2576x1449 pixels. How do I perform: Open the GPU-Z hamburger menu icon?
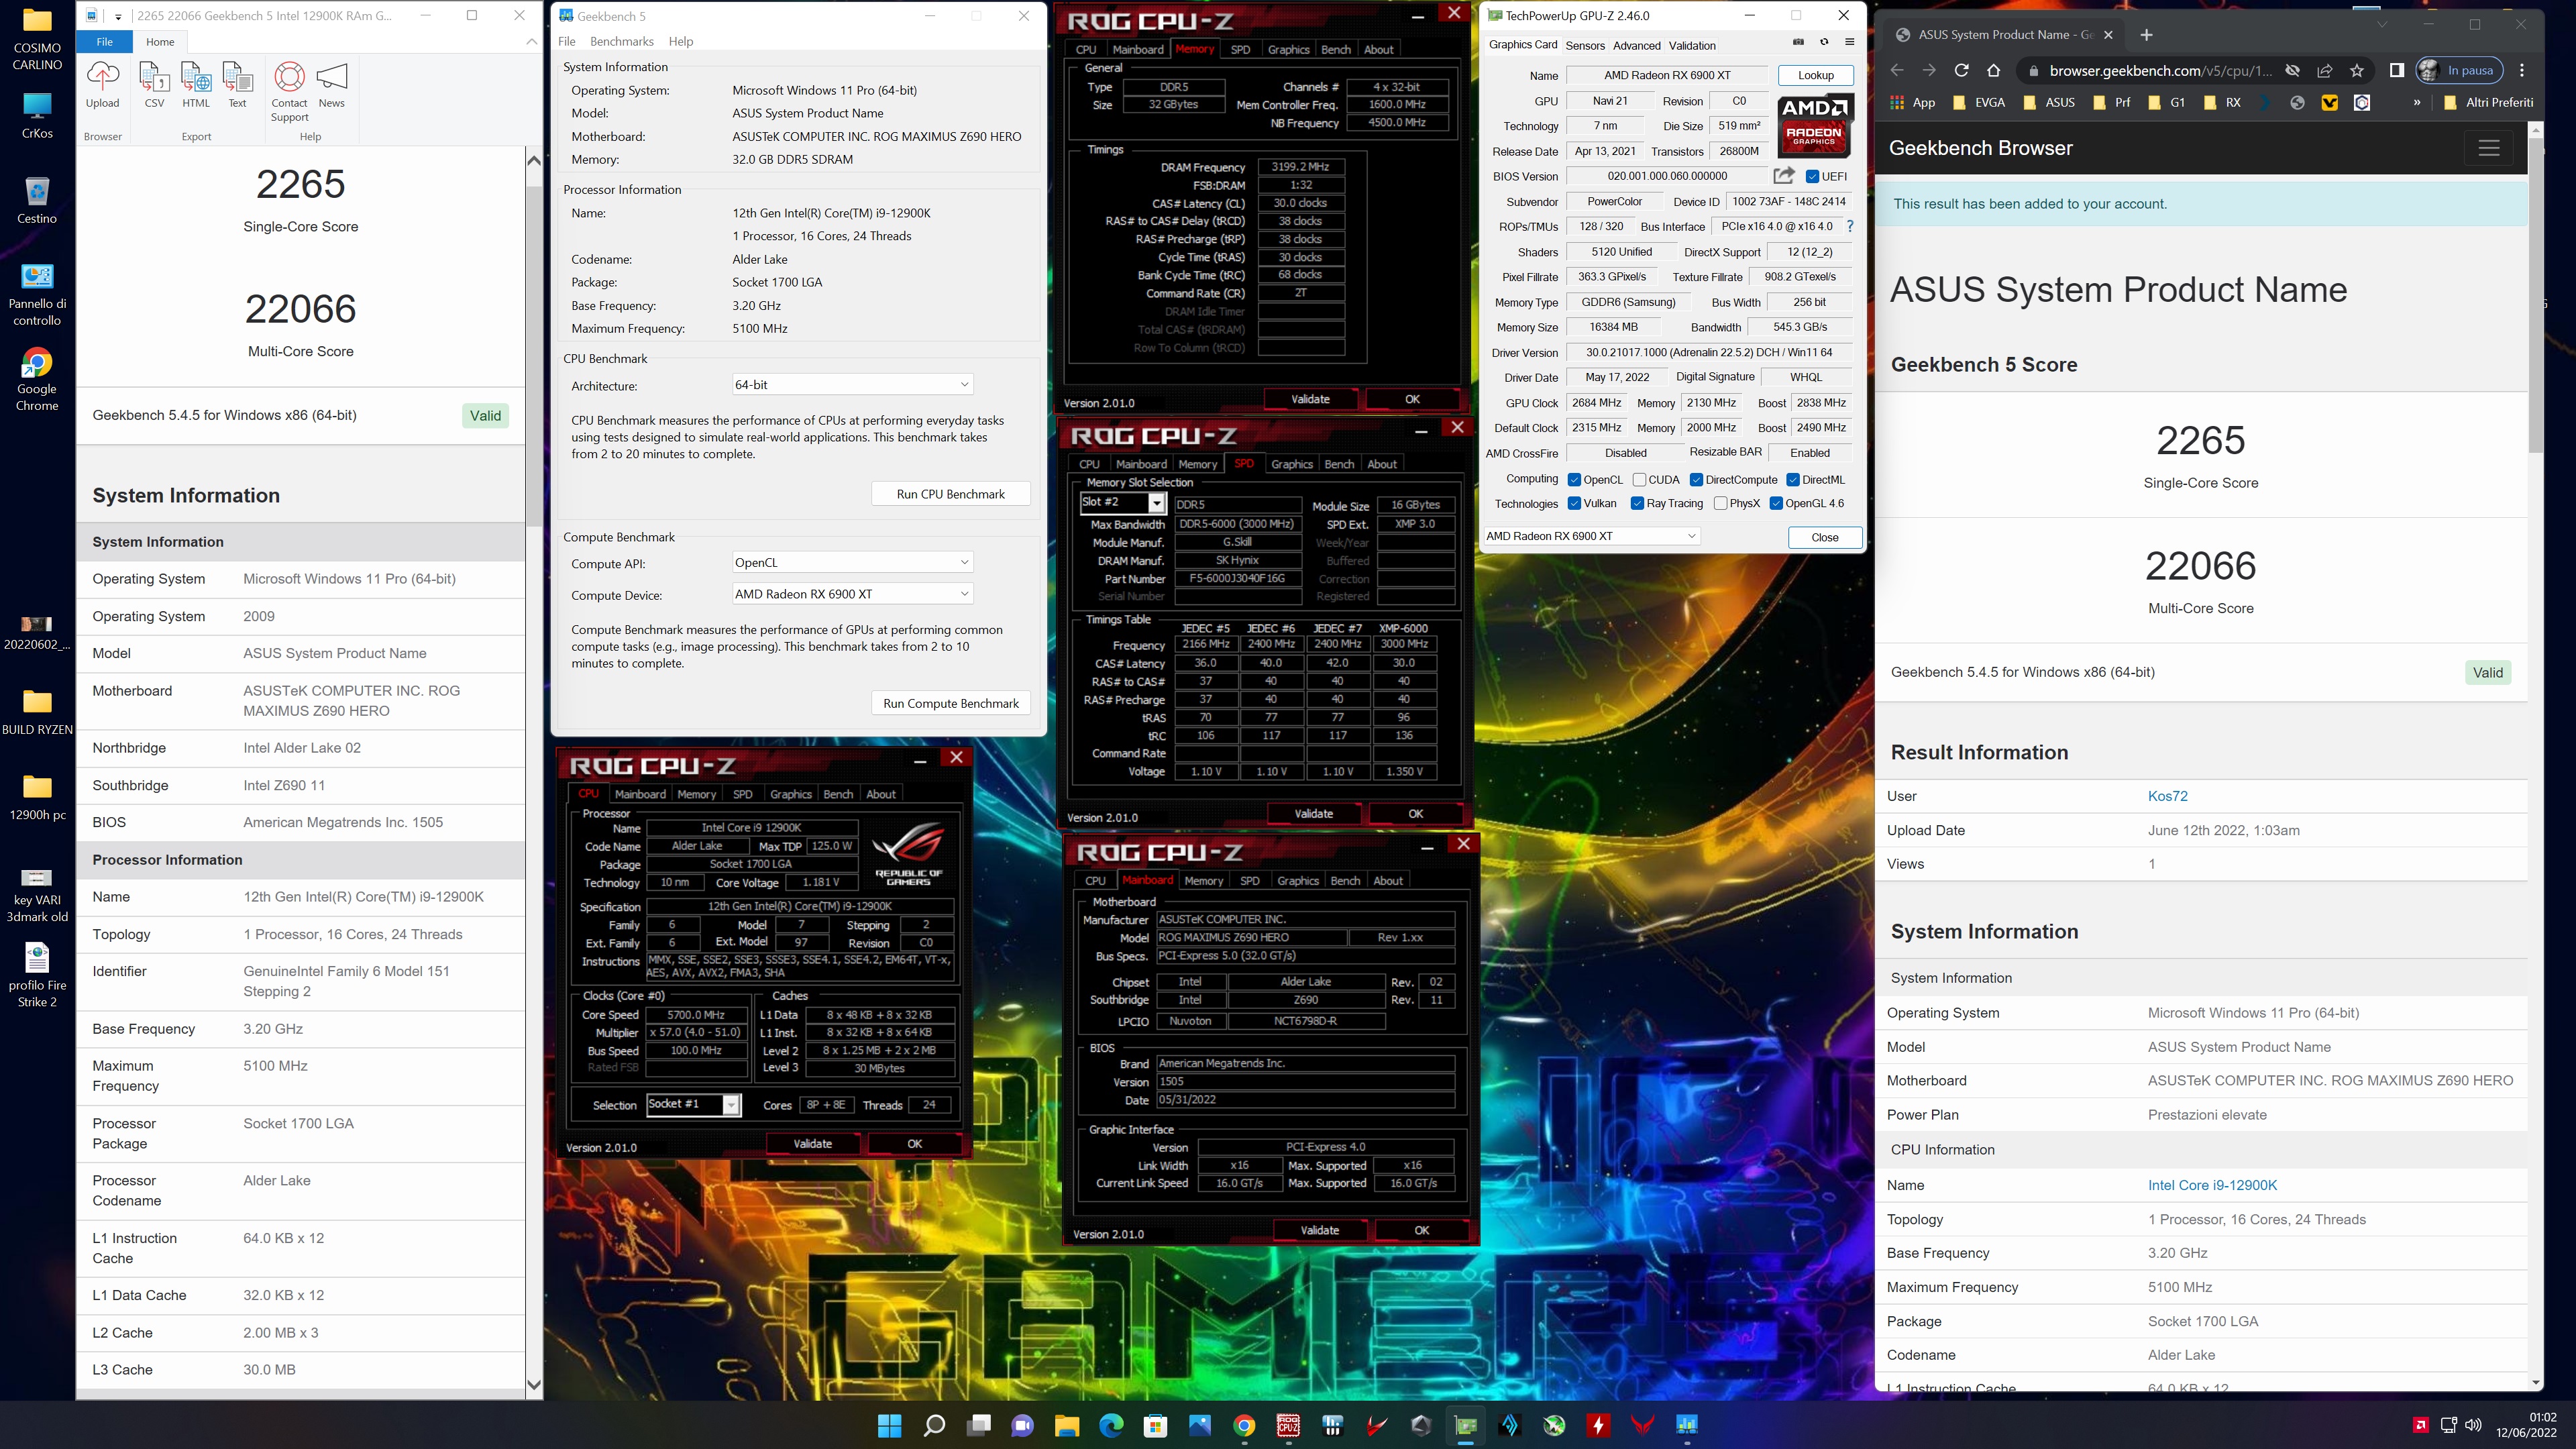(x=1850, y=42)
